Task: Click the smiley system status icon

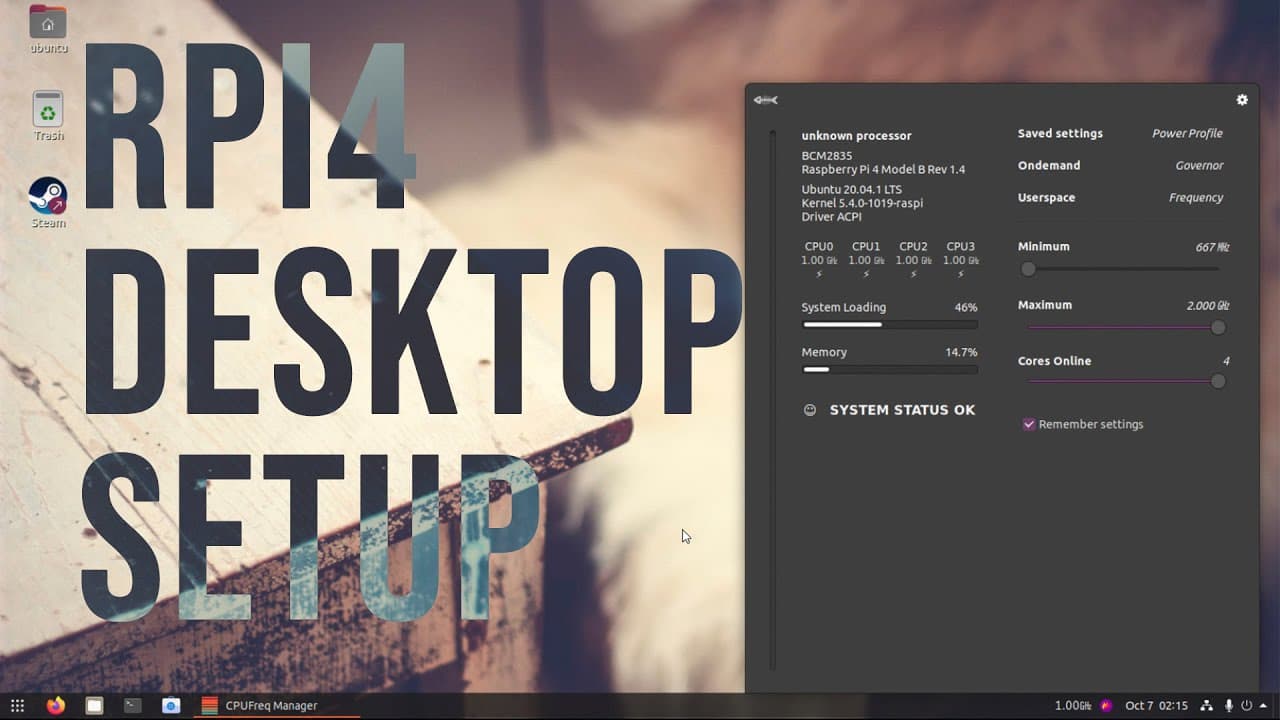Action: tap(810, 410)
